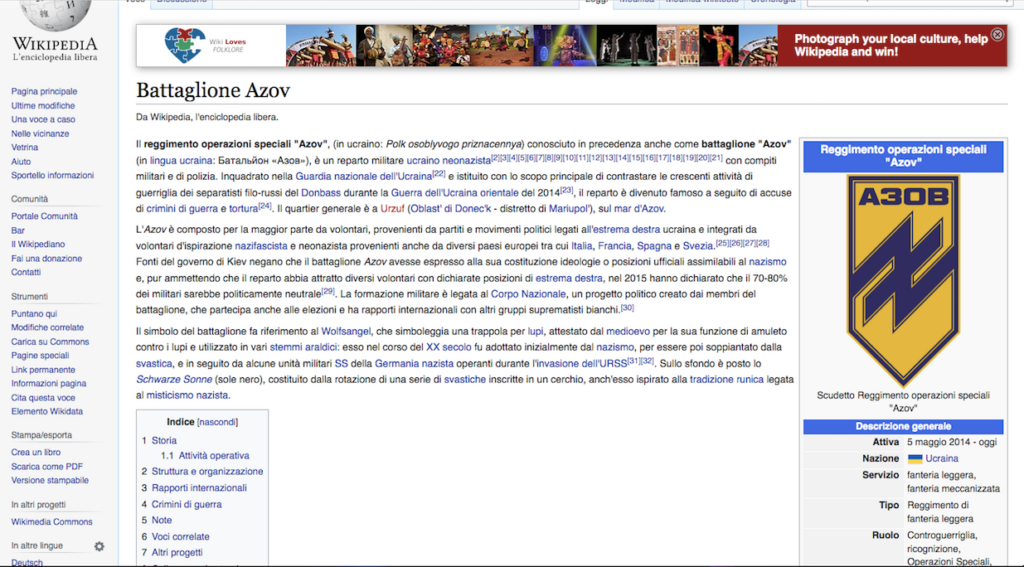Jump to Struttura e organizzazione section
Viewport: 1024px width, 567px height.
pos(207,472)
